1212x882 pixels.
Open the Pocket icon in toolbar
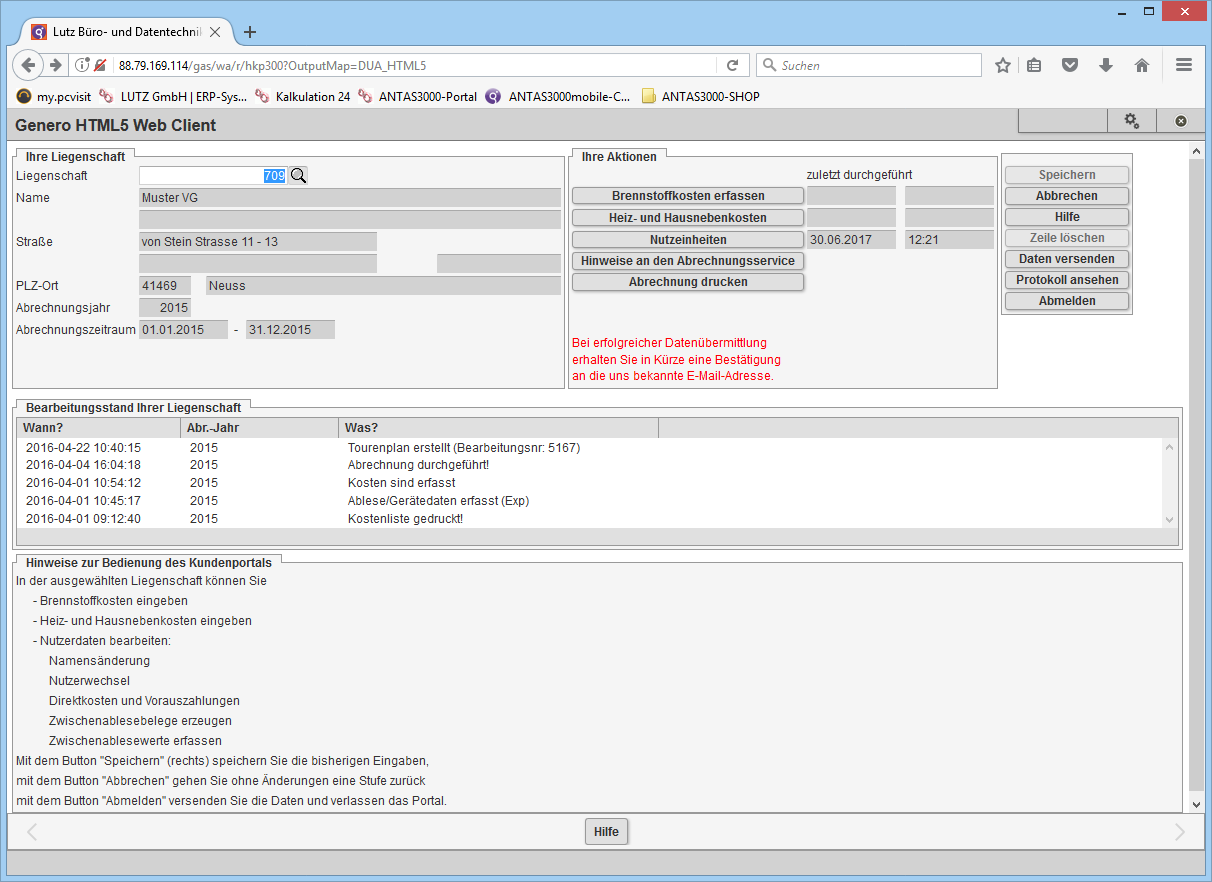(x=1069, y=65)
